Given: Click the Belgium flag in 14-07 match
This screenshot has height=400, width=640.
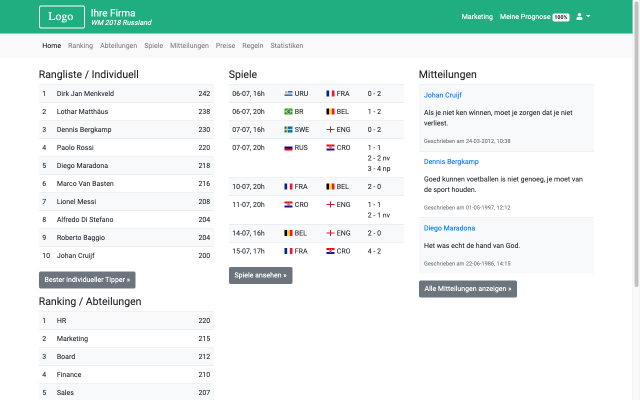Looking at the screenshot, I should coord(289,232).
